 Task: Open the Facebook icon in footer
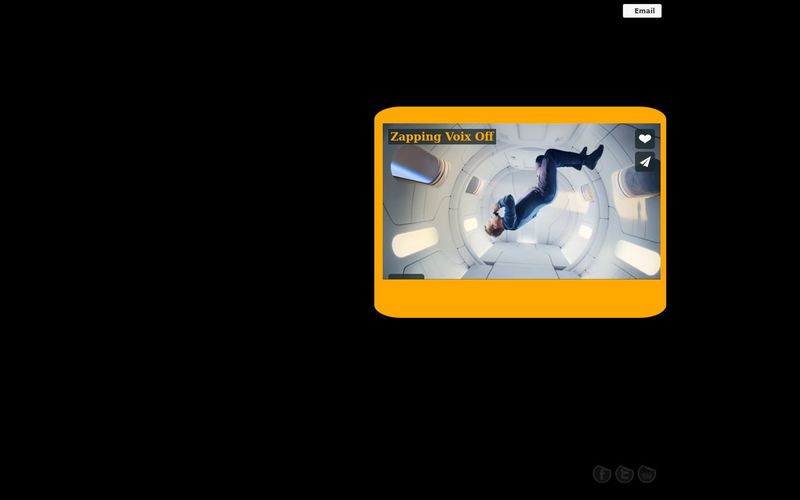[x=602, y=474]
